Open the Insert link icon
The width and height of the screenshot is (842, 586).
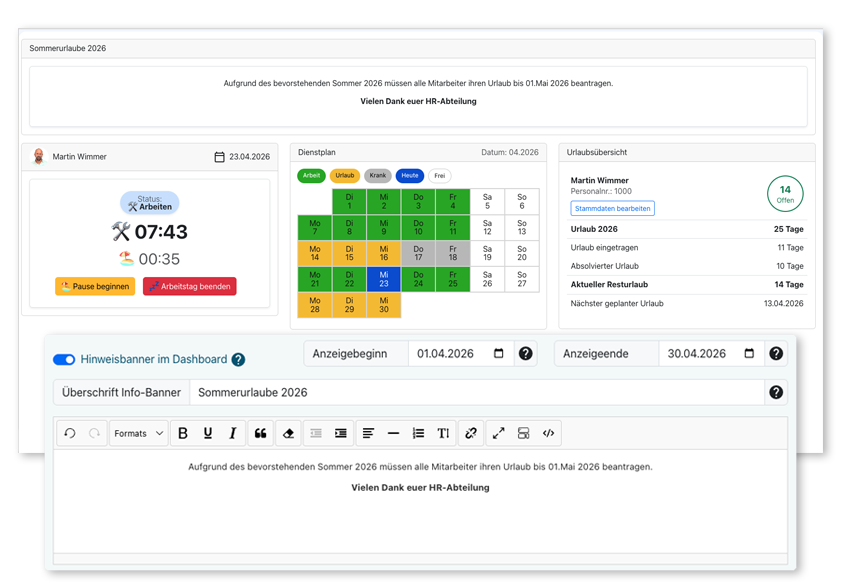pos(471,433)
